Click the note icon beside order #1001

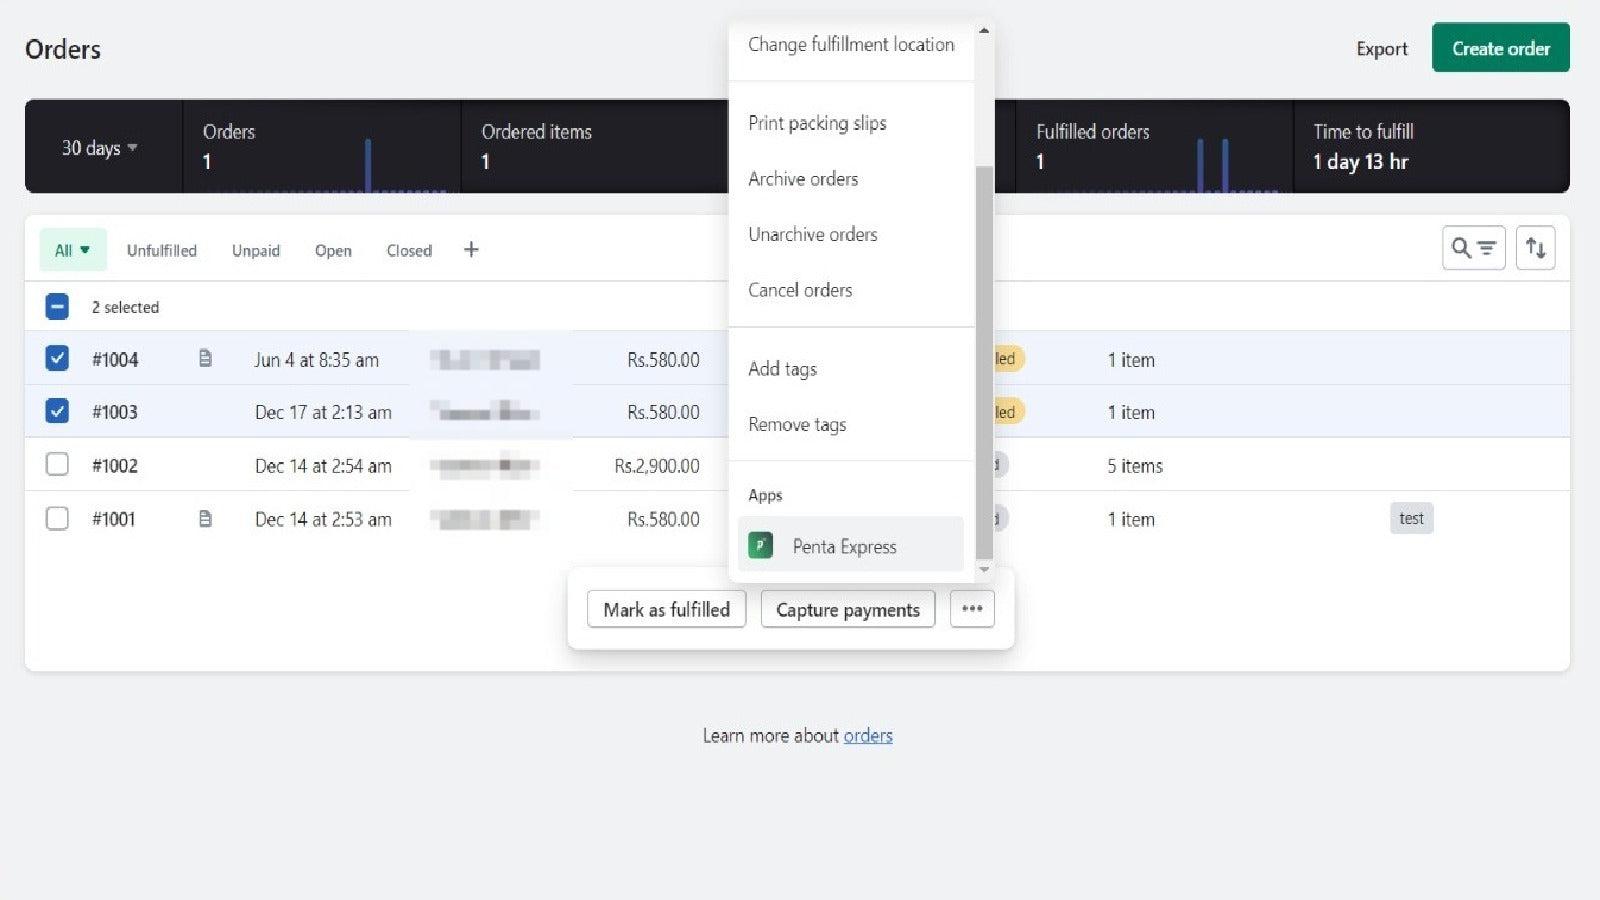205,518
